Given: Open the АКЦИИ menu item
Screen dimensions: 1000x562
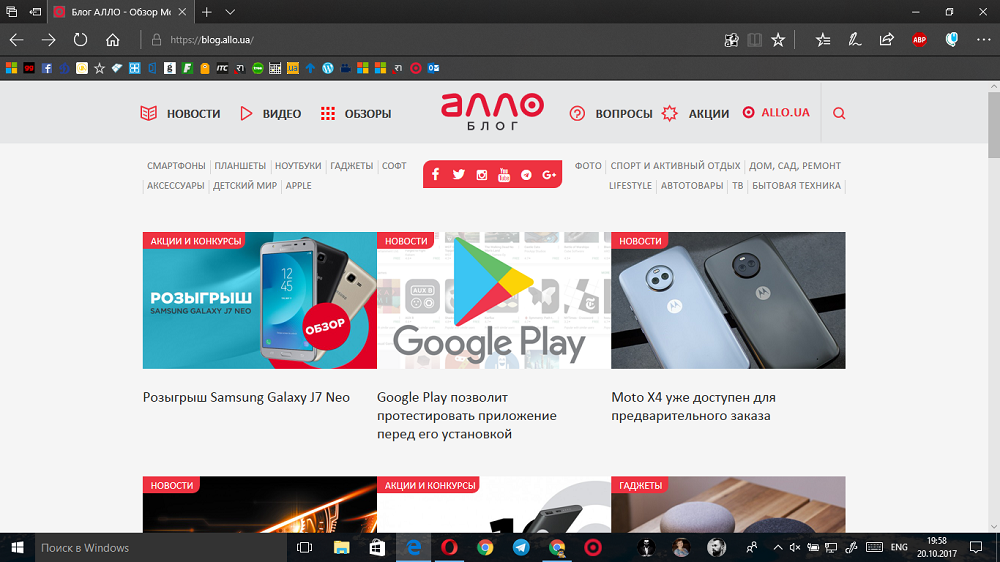Looking at the screenshot, I should [695, 114].
